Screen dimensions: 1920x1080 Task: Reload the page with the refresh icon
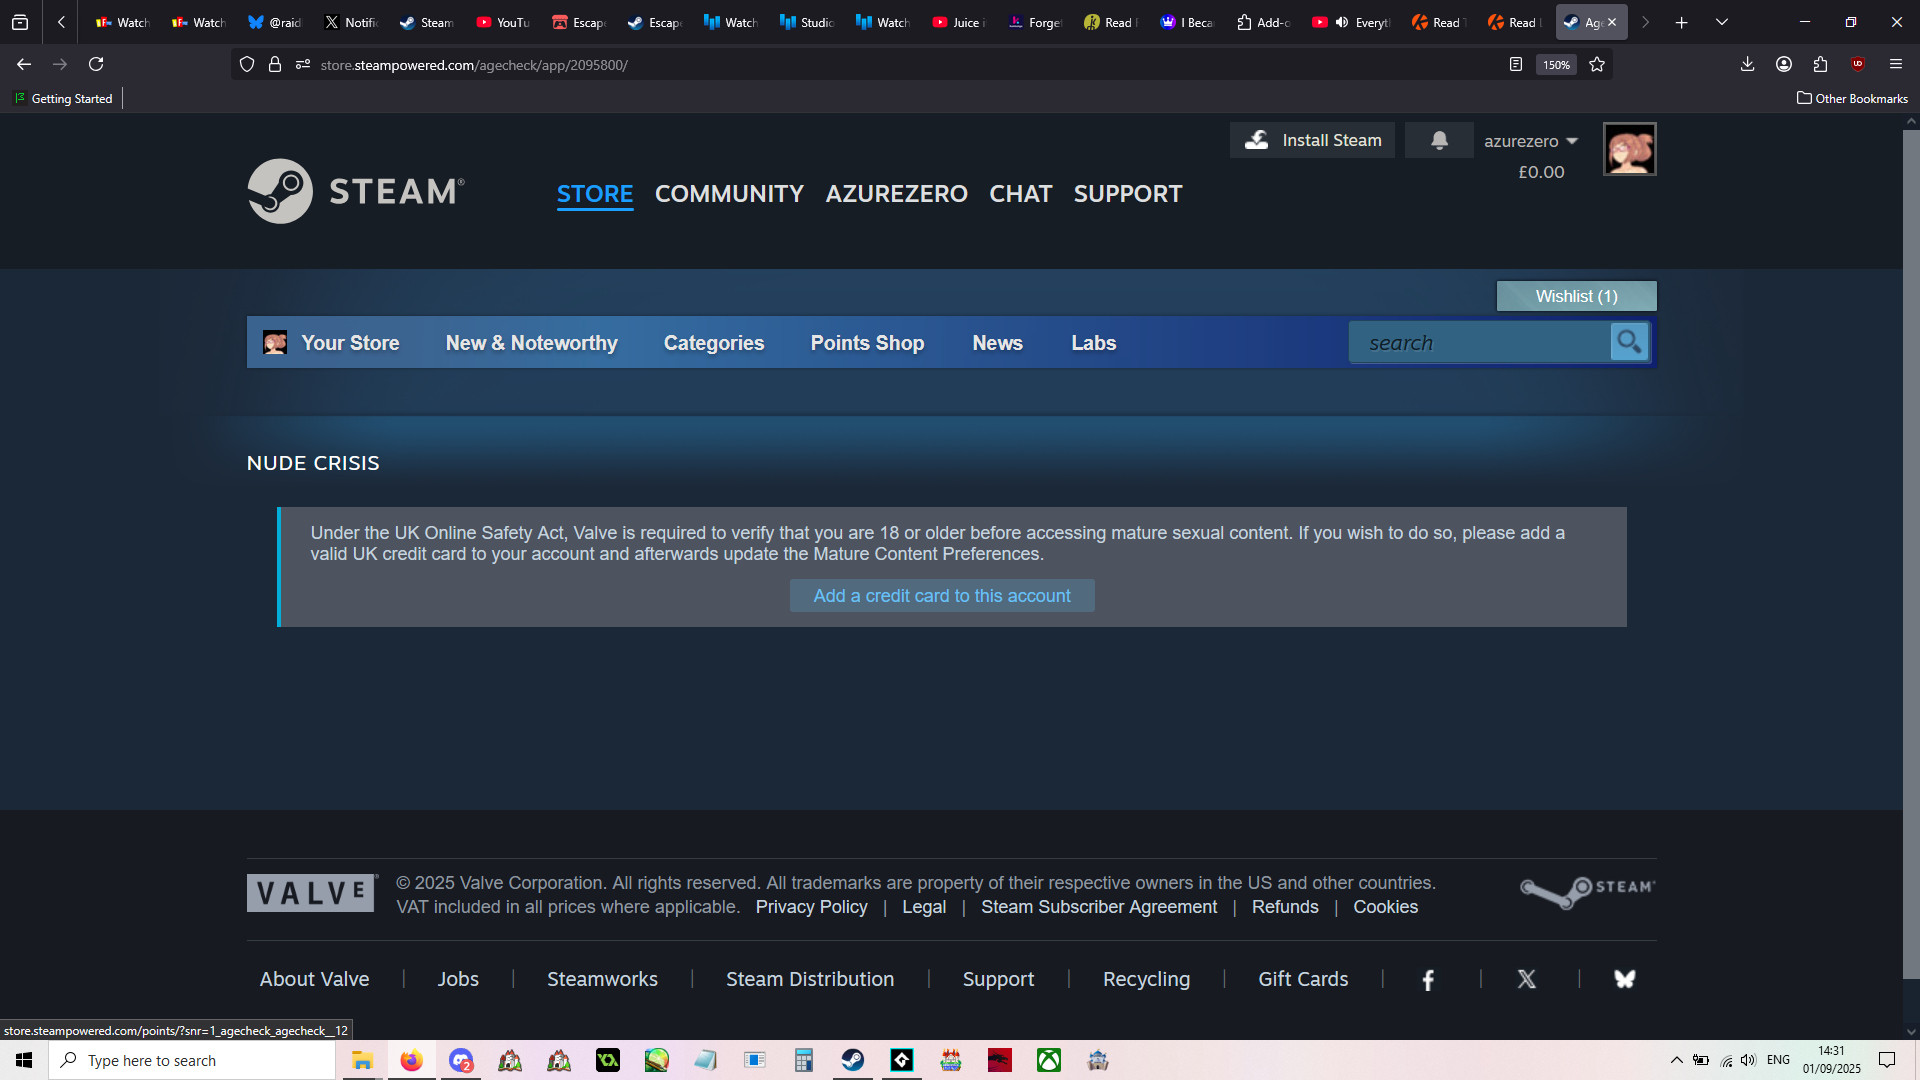[96, 64]
